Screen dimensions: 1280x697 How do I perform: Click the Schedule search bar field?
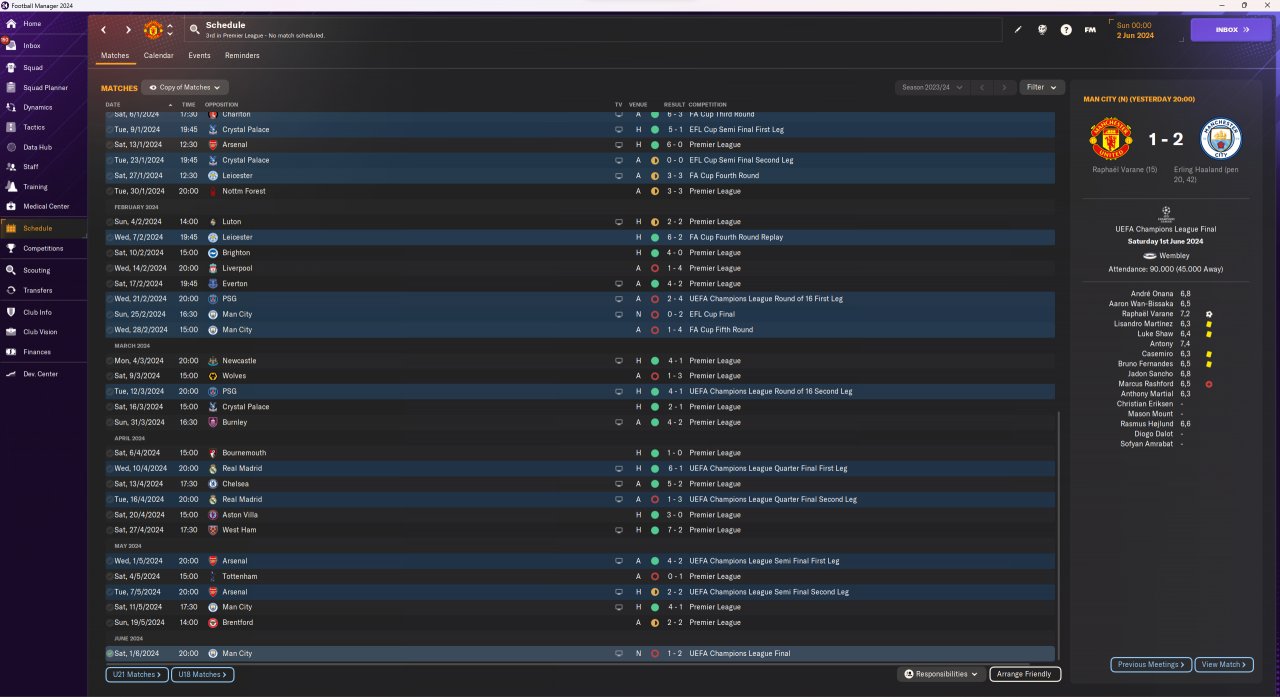[595, 30]
